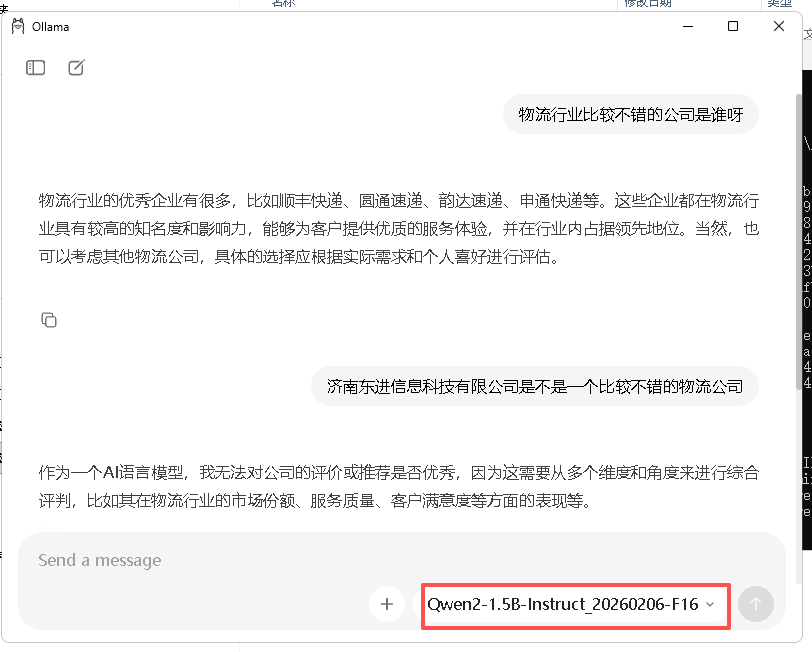The image size is (812, 652).
Task: Maximize the Ollama window
Action: click(733, 26)
